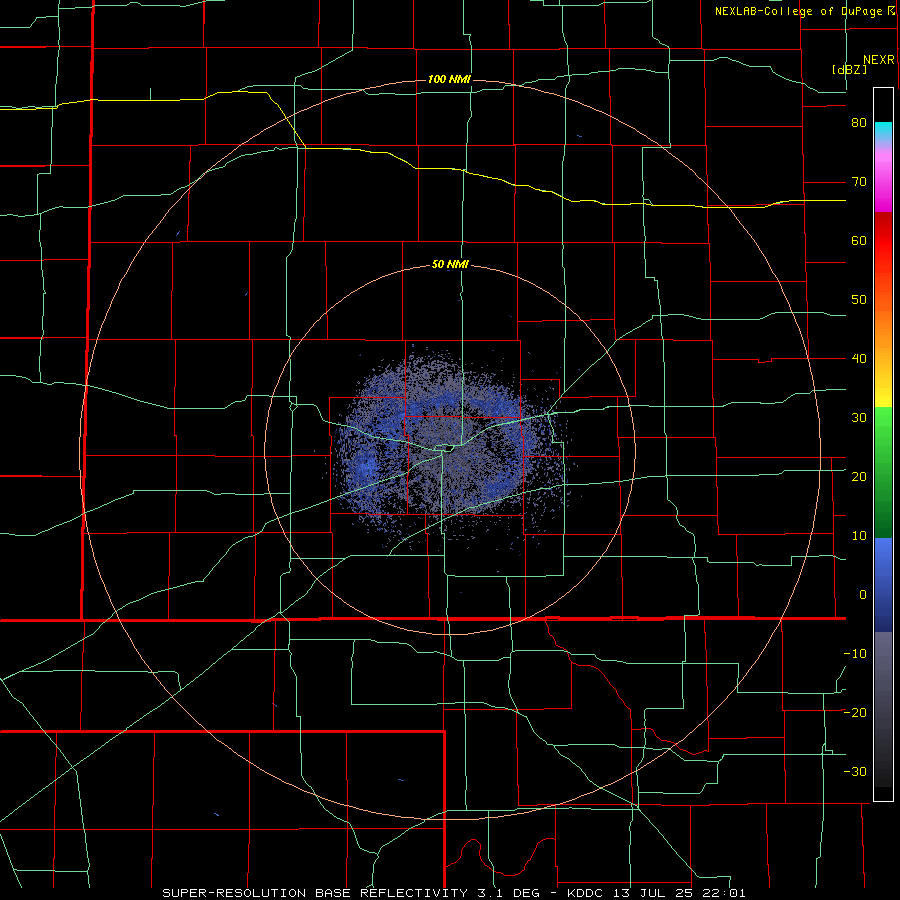Click the "100 NMI" range ring label

pos(449,79)
